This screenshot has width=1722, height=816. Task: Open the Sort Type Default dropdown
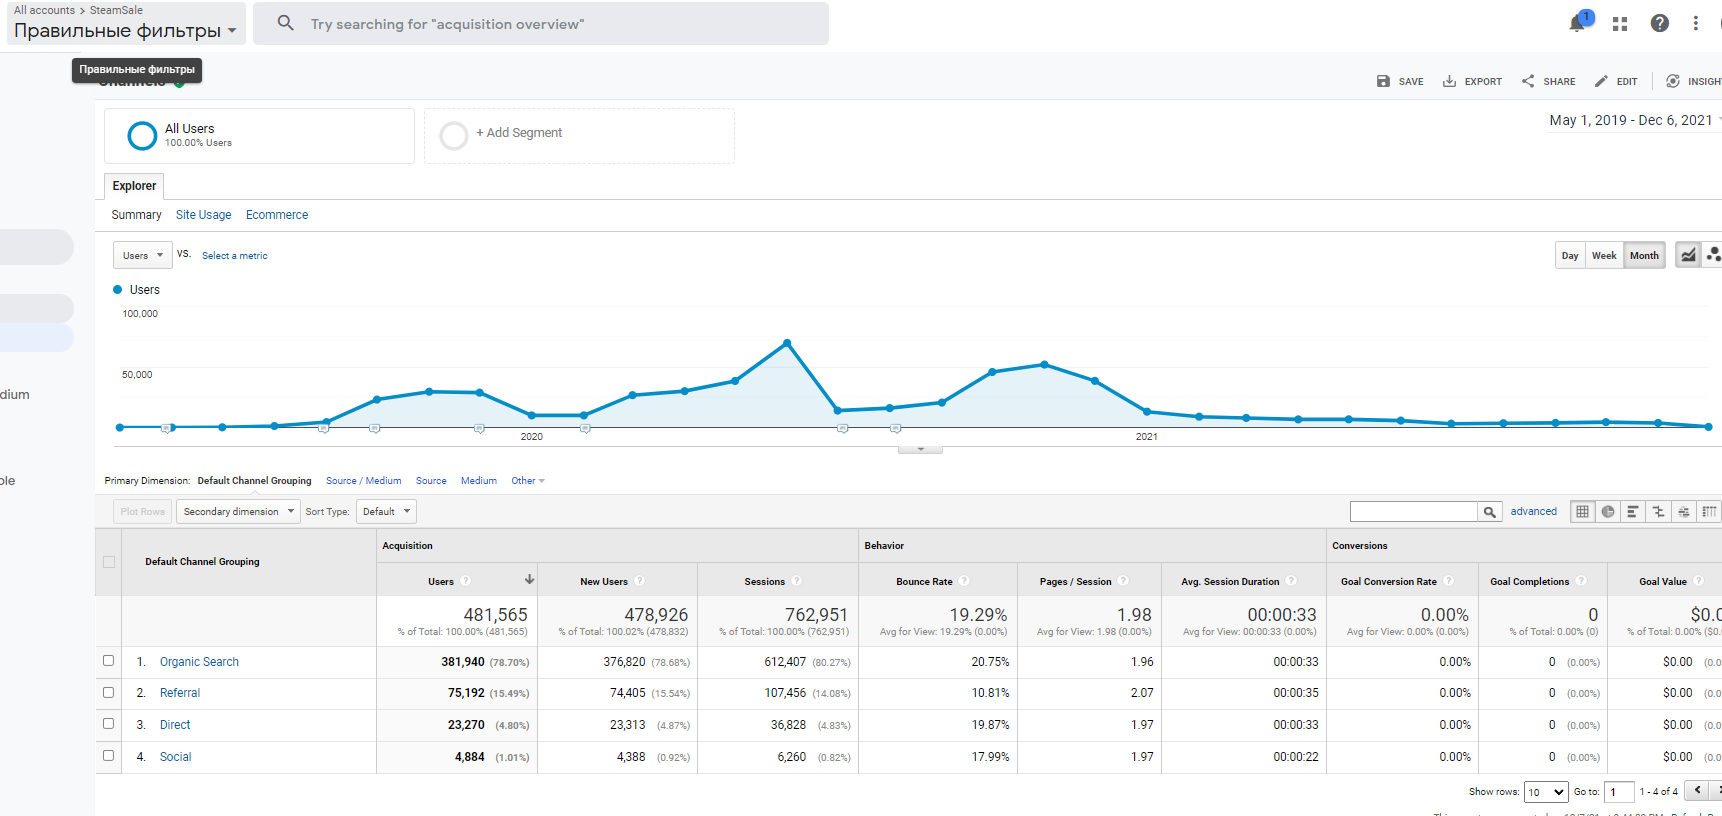point(386,511)
